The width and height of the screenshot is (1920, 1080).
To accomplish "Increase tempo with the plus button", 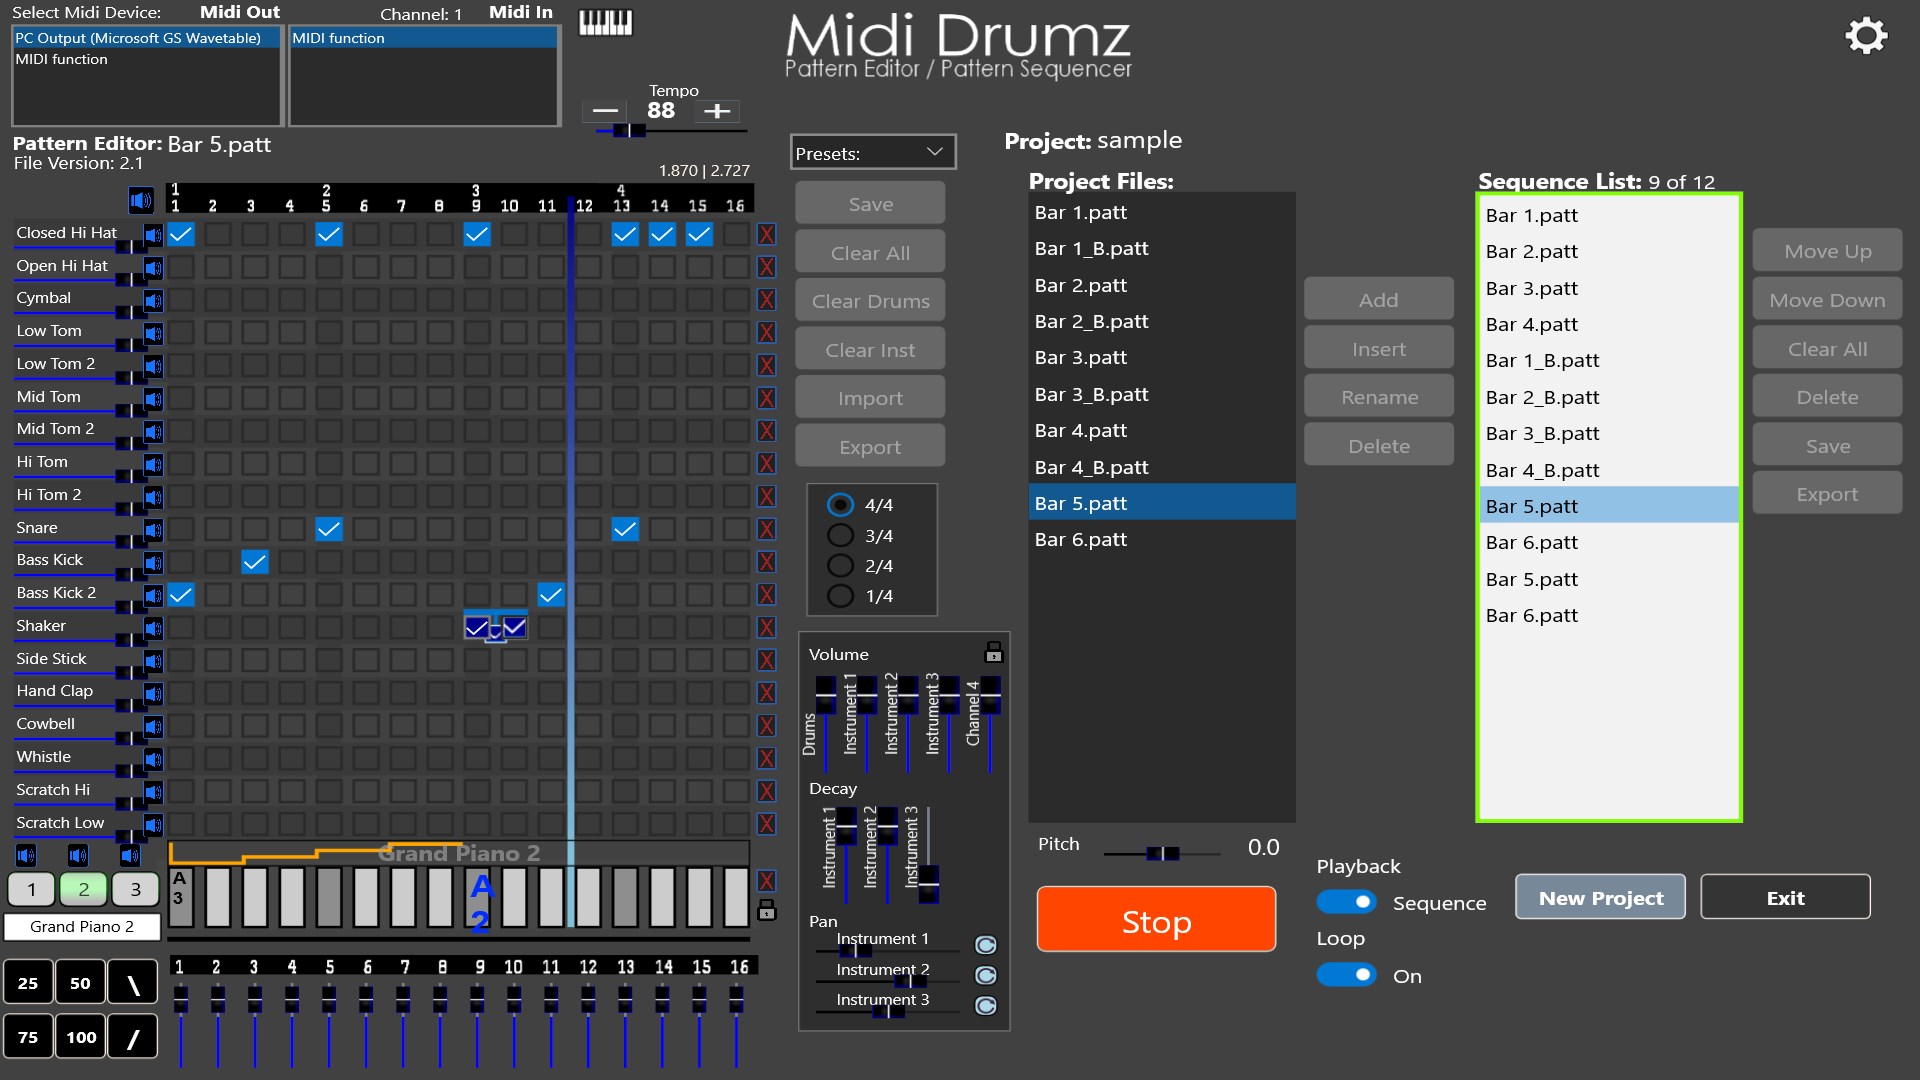I will click(x=717, y=111).
